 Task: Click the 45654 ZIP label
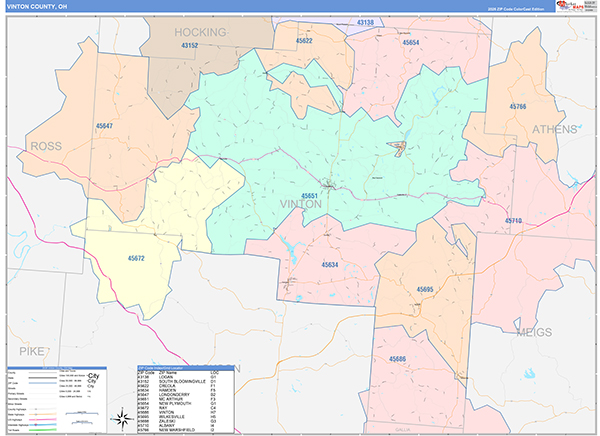(411, 42)
